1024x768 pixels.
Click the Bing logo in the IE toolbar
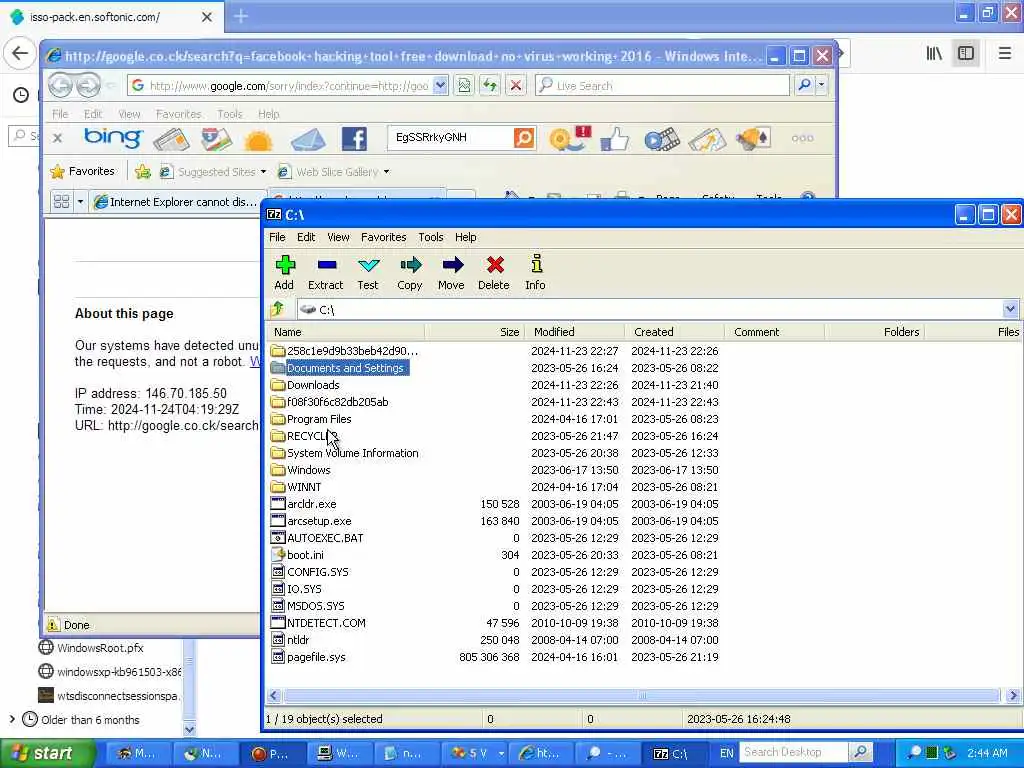pos(113,137)
